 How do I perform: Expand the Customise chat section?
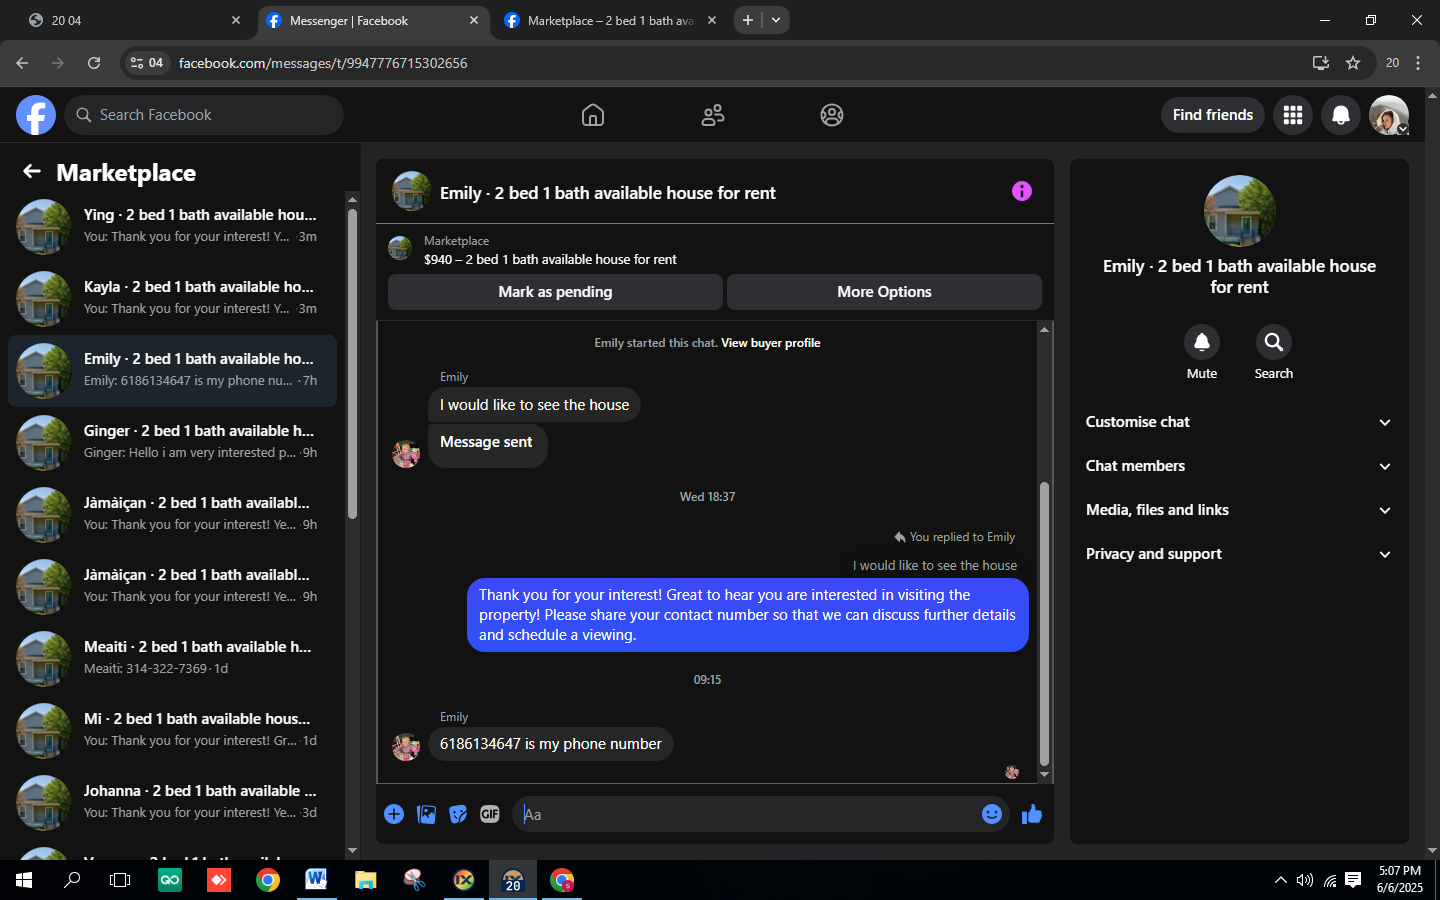coord(1239,422)
